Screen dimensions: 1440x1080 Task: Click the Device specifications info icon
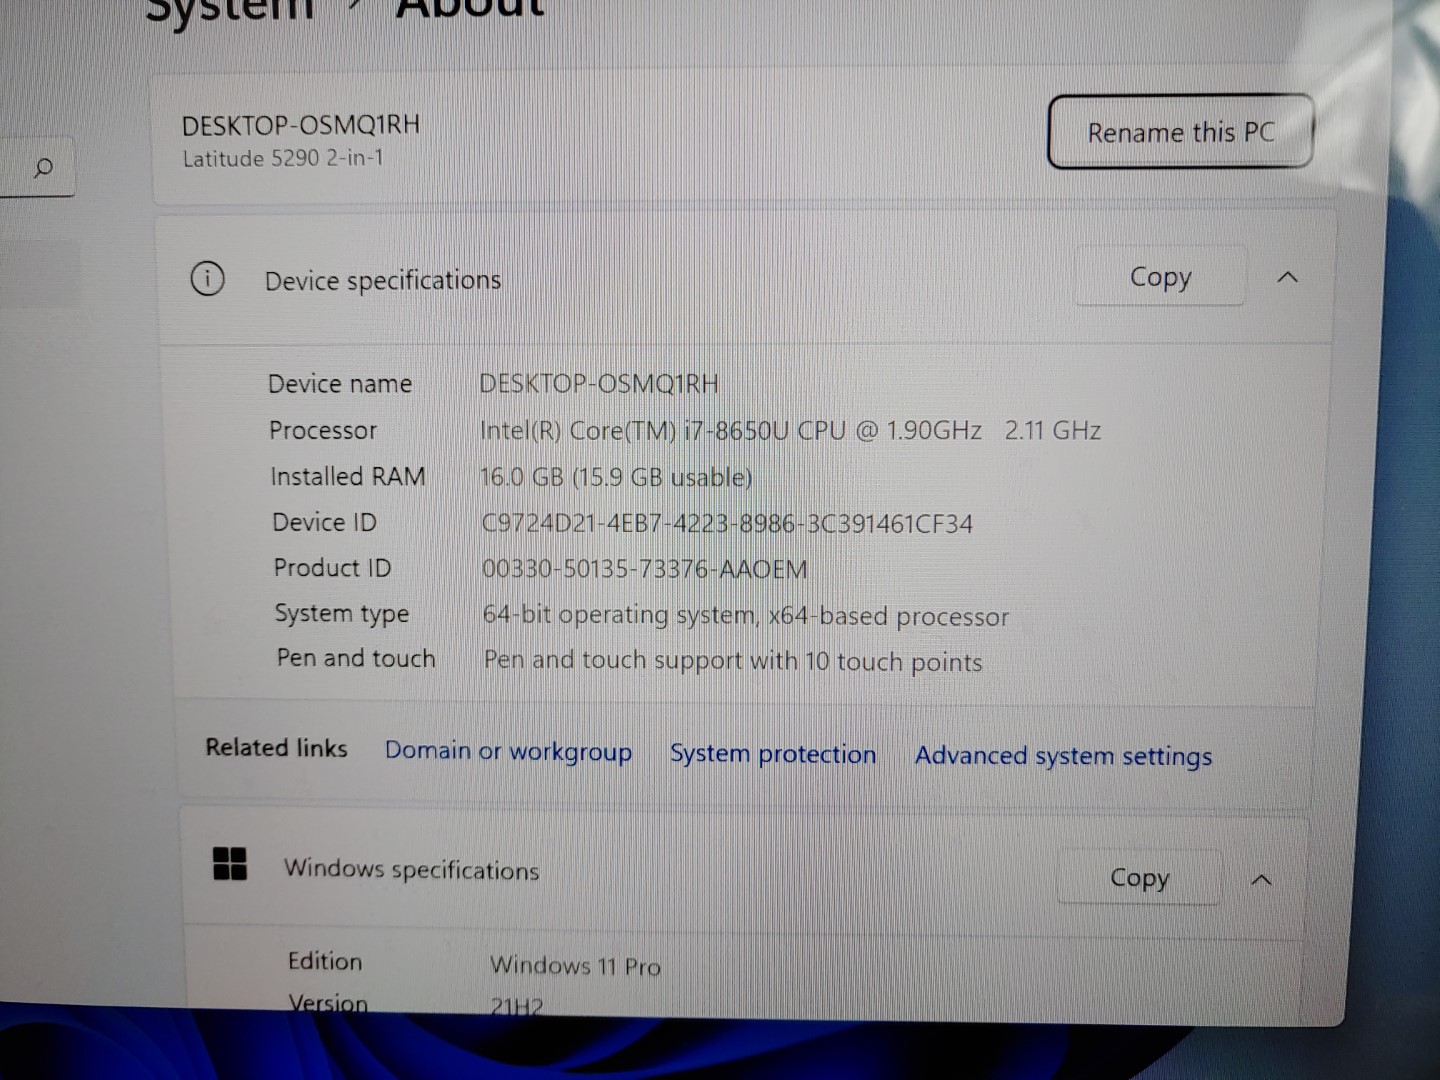pos(207,279)
